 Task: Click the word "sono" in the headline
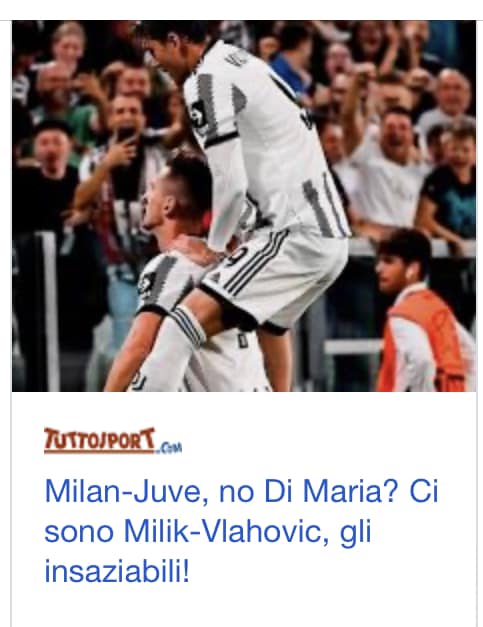[78, 532]
